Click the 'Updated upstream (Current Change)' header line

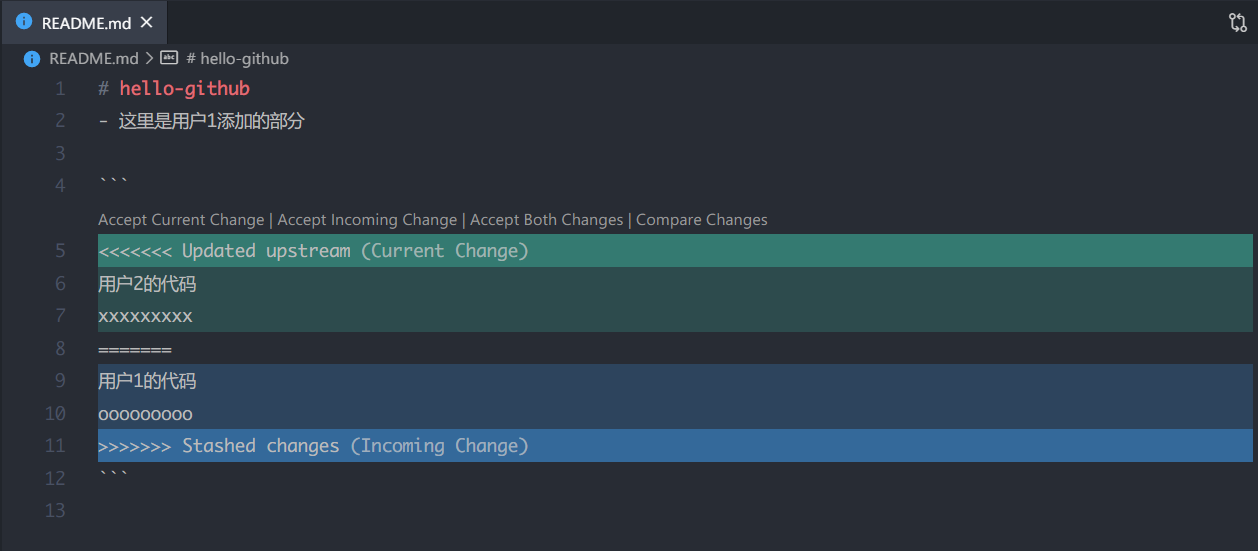tap(313, 251)
